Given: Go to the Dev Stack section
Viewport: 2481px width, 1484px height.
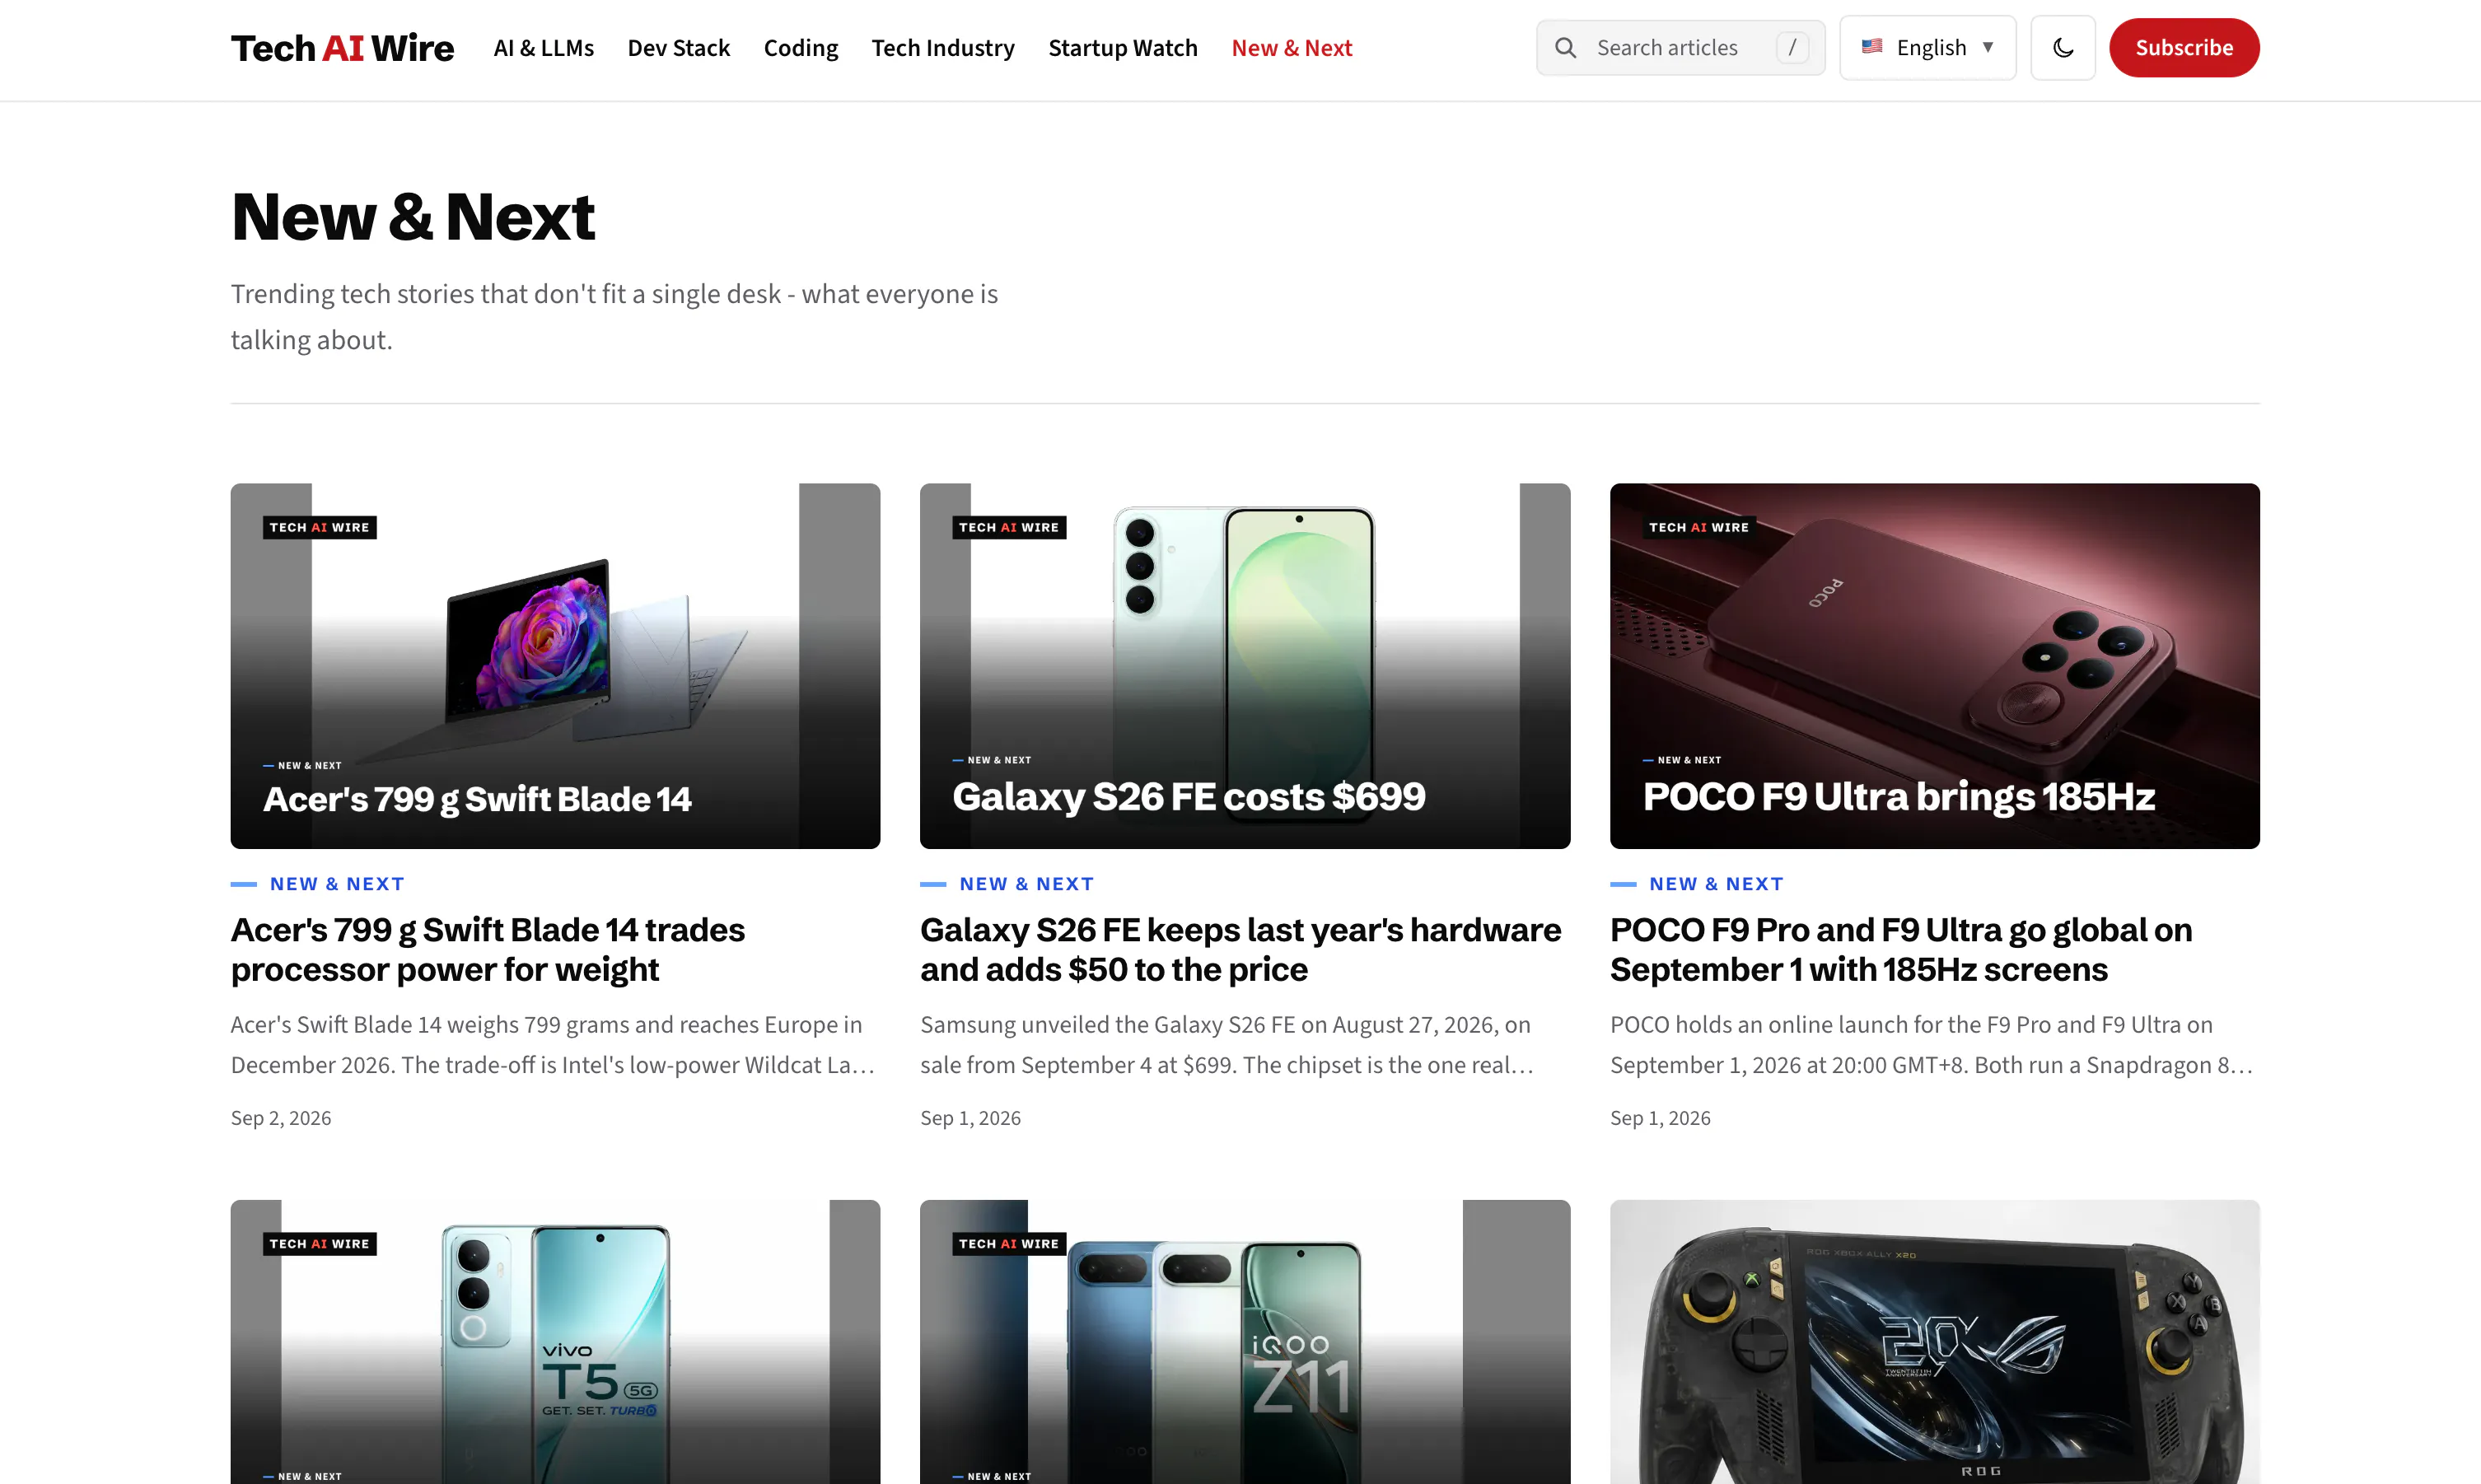Looking at the screenshot, I should click(679, 48).
